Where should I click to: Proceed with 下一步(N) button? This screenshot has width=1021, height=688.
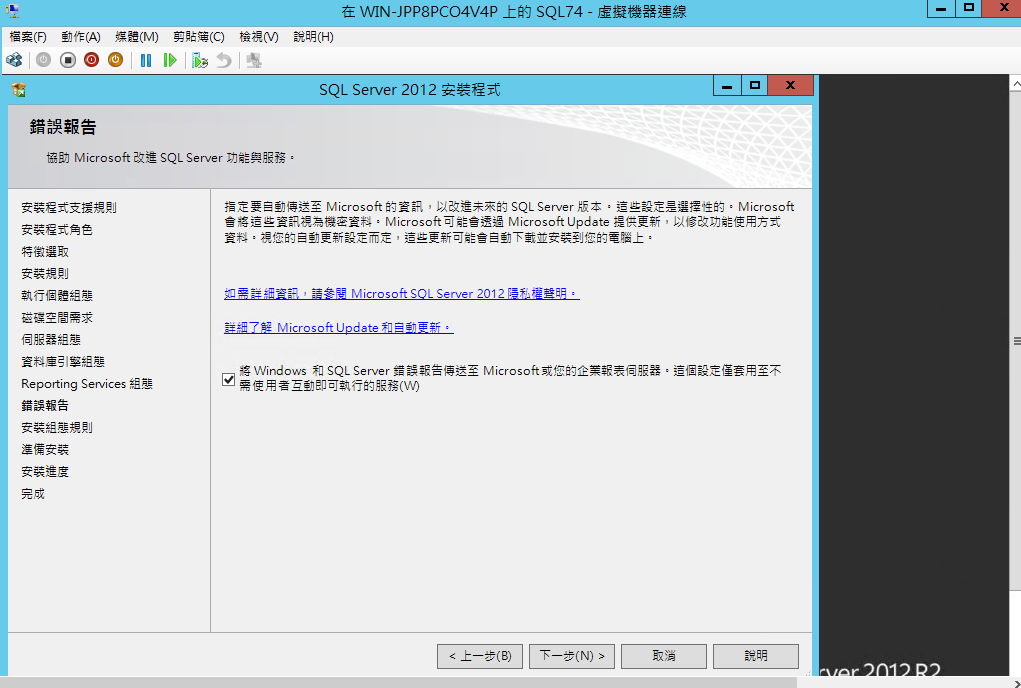[572, 656]
